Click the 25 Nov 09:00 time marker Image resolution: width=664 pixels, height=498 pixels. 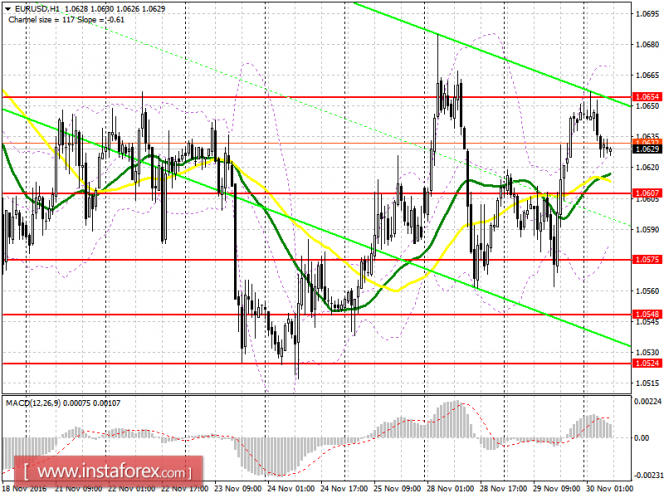click(x=397, y=489)
